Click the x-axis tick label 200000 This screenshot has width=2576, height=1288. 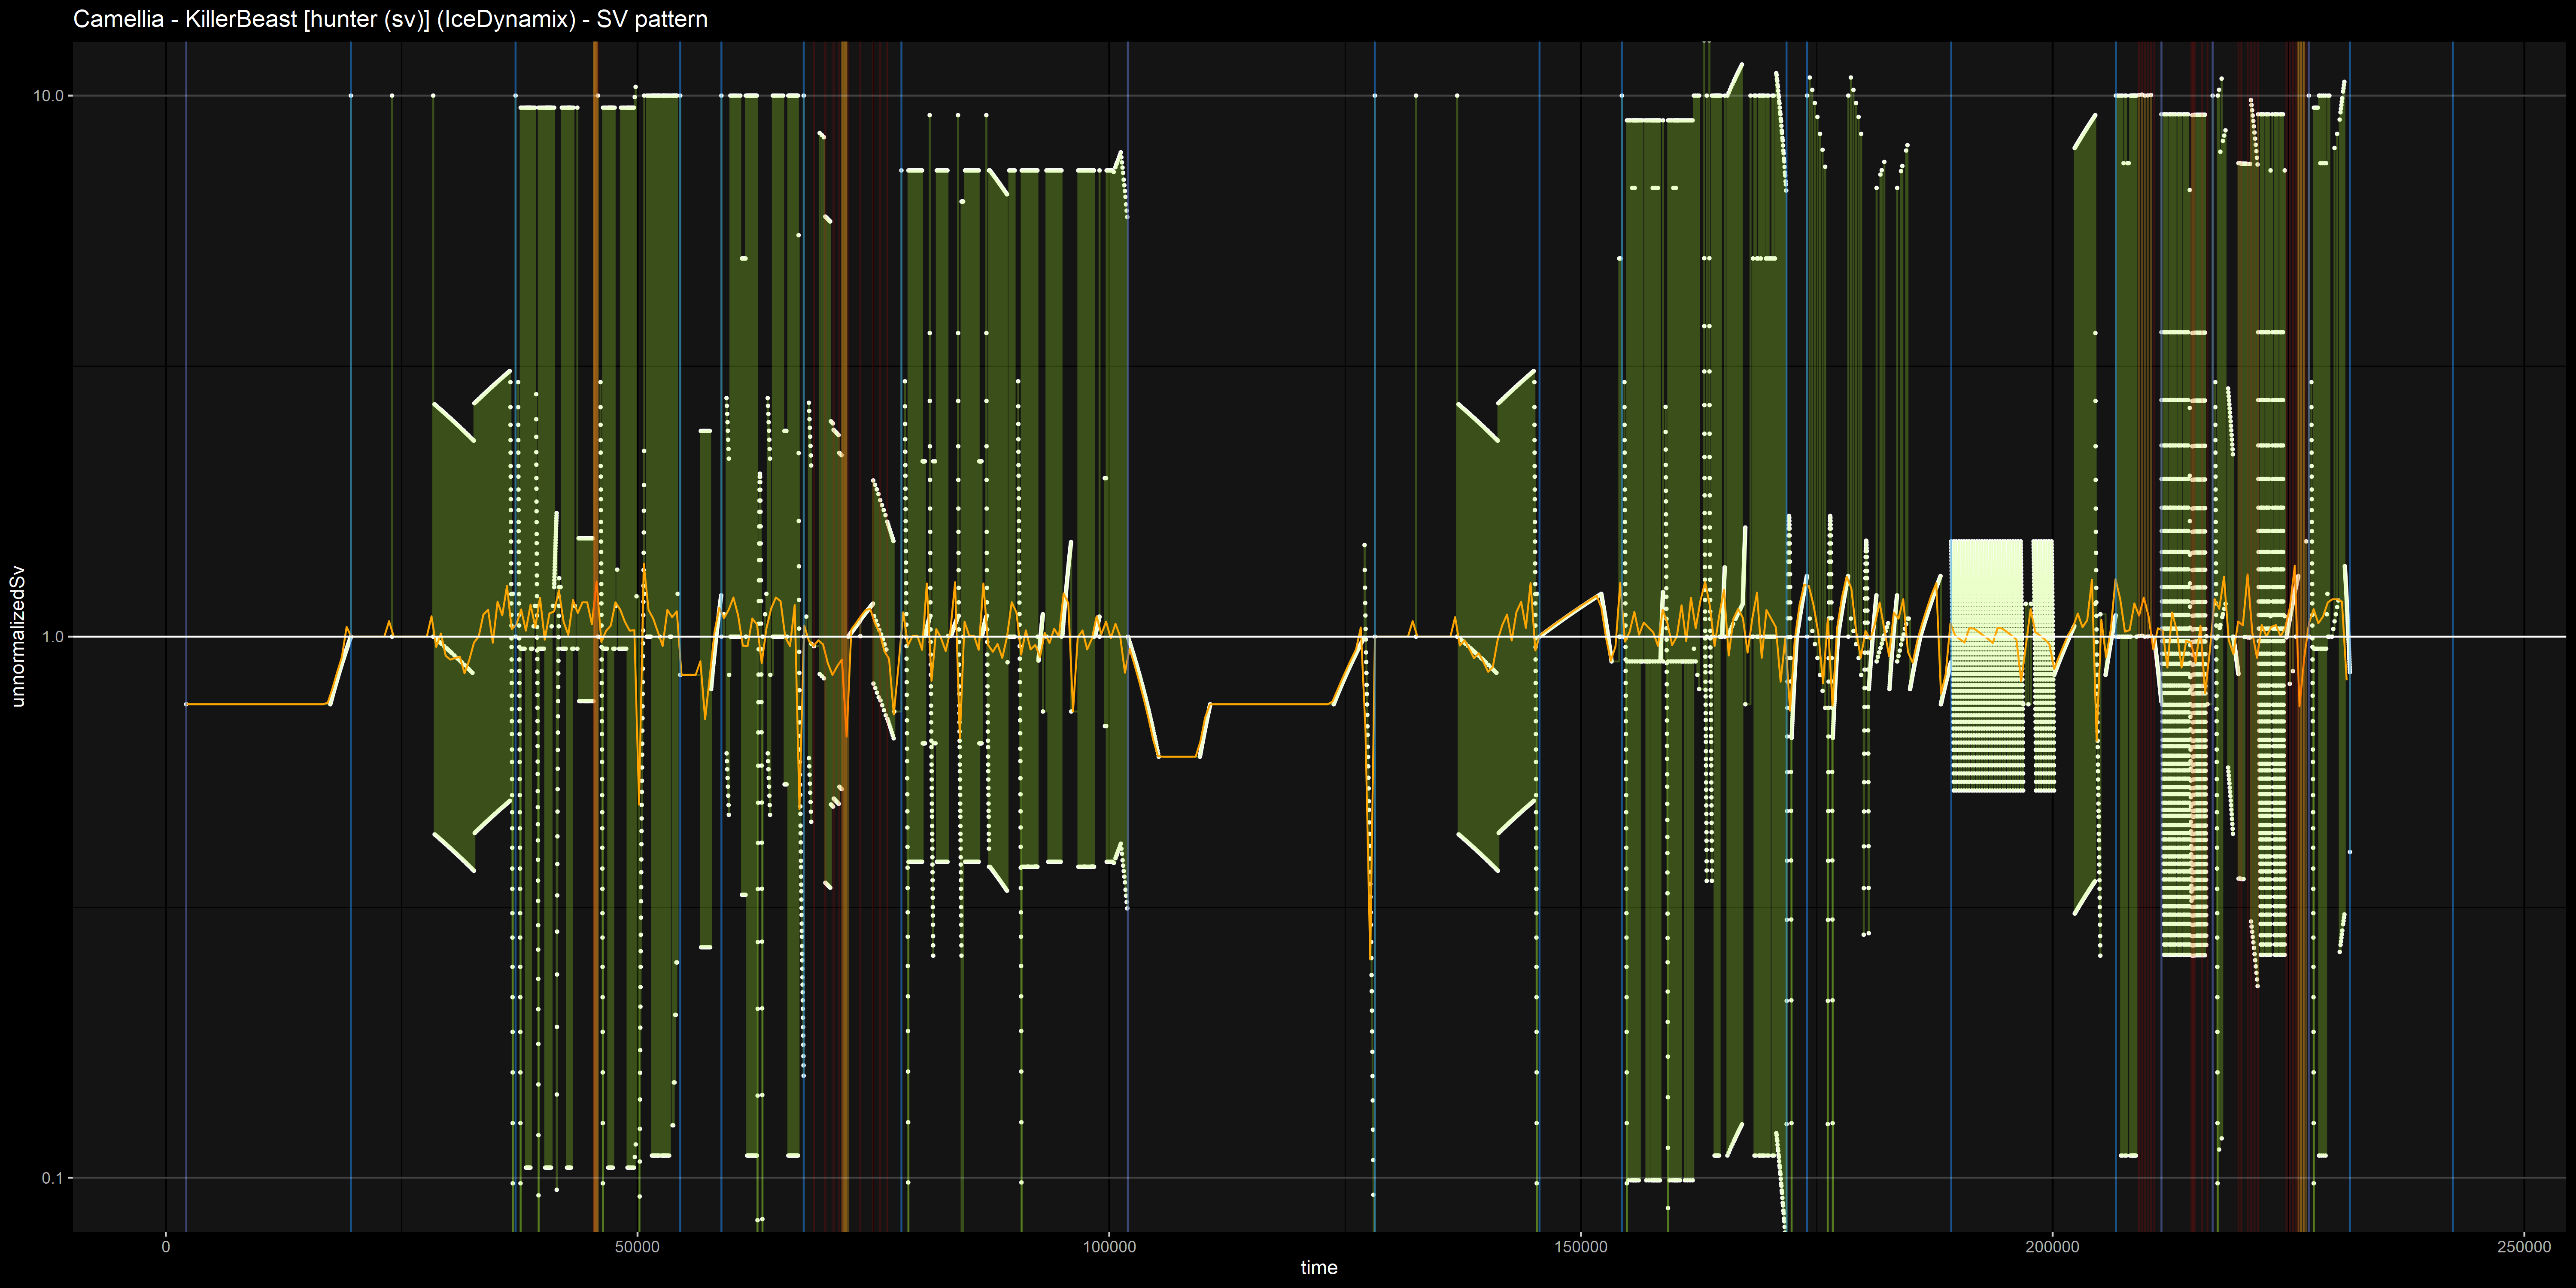[2052, 1247]
